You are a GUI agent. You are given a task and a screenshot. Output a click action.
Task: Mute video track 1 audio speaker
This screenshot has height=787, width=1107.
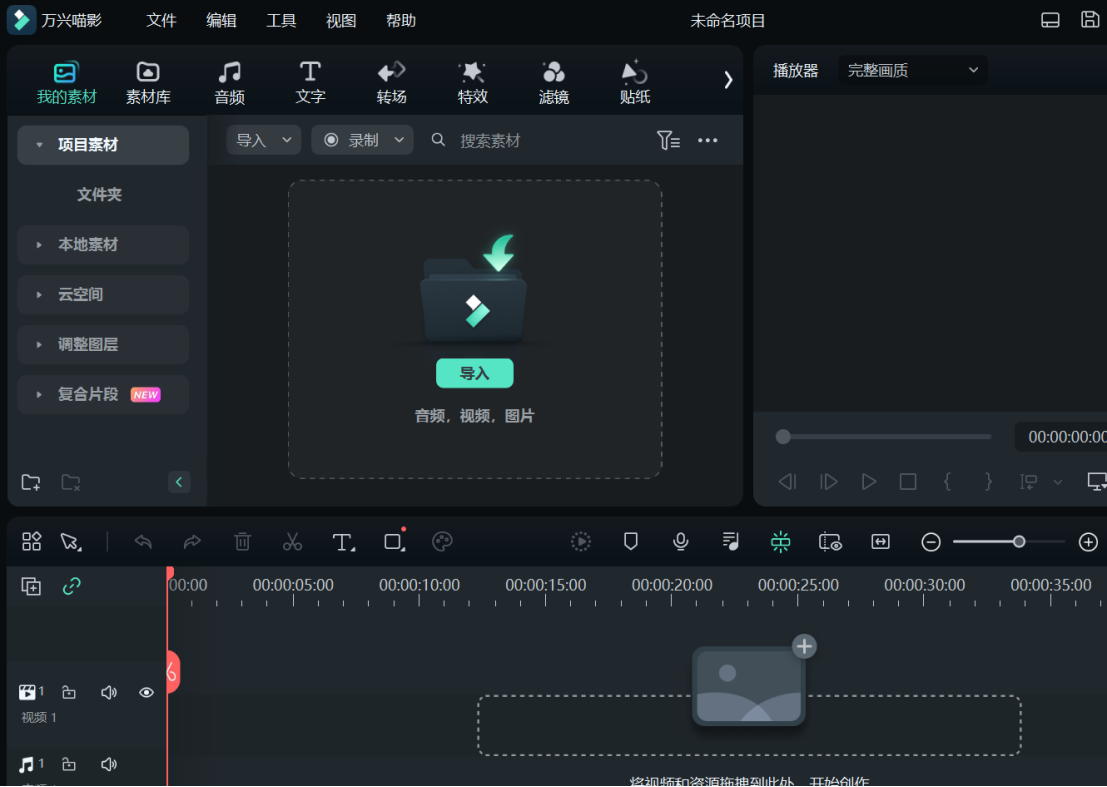coord(109,692)
